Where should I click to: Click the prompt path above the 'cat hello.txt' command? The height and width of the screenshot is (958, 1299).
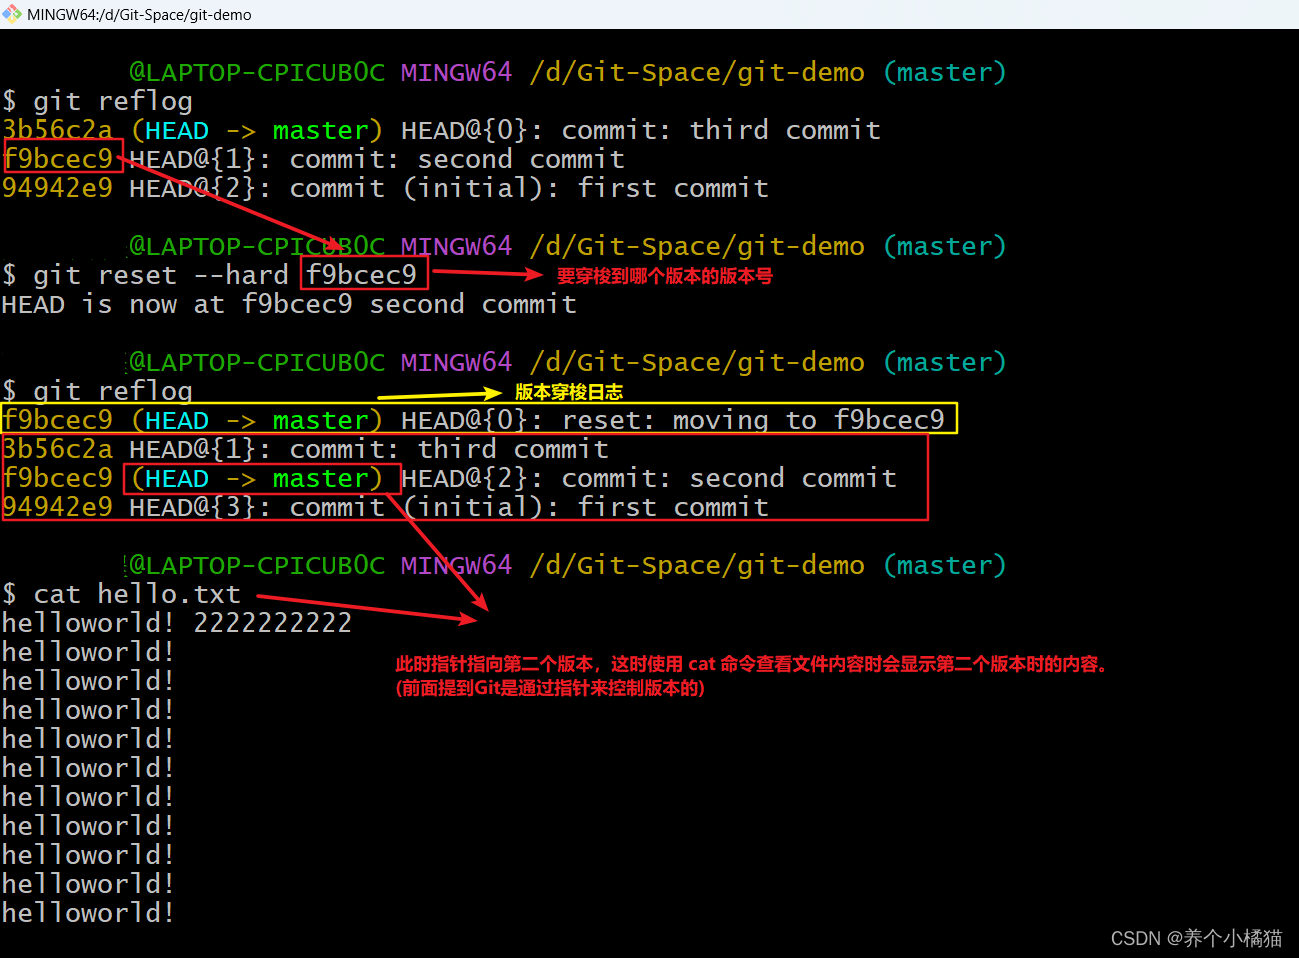coord(697,566)
